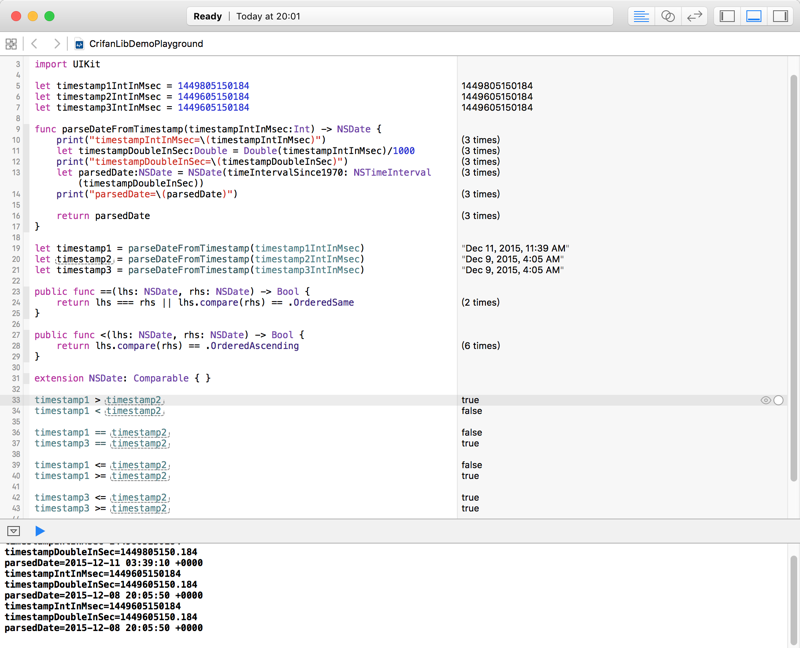Screen dimensions: 800x648
Task: Click the playground file icon in jump bar
Action: (79, 44)
